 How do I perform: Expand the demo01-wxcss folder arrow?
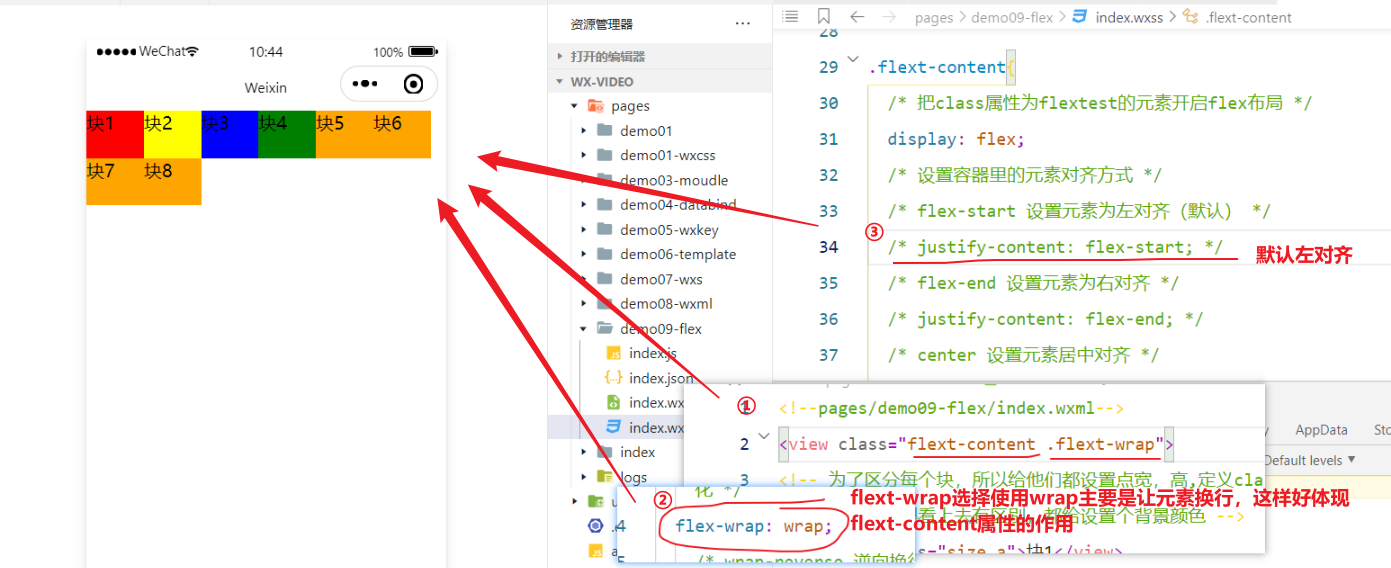tap(584, 155)
